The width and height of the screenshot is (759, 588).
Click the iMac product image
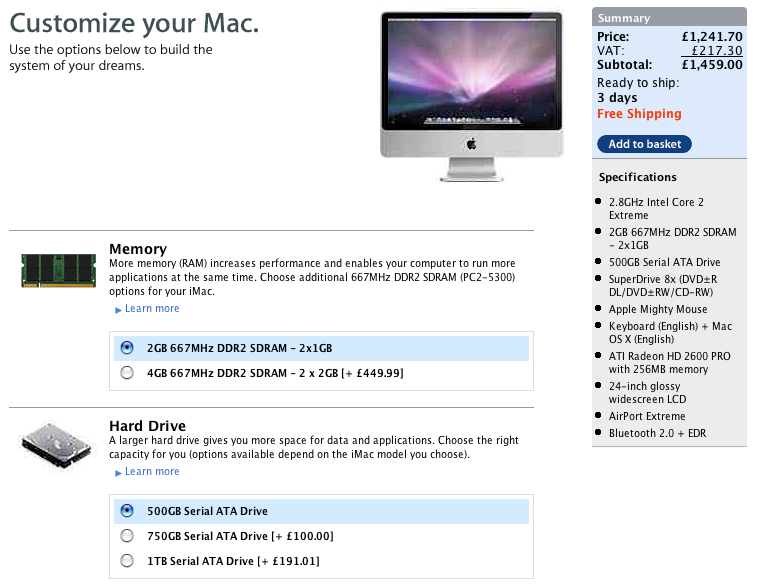click(x=471, y=97)
